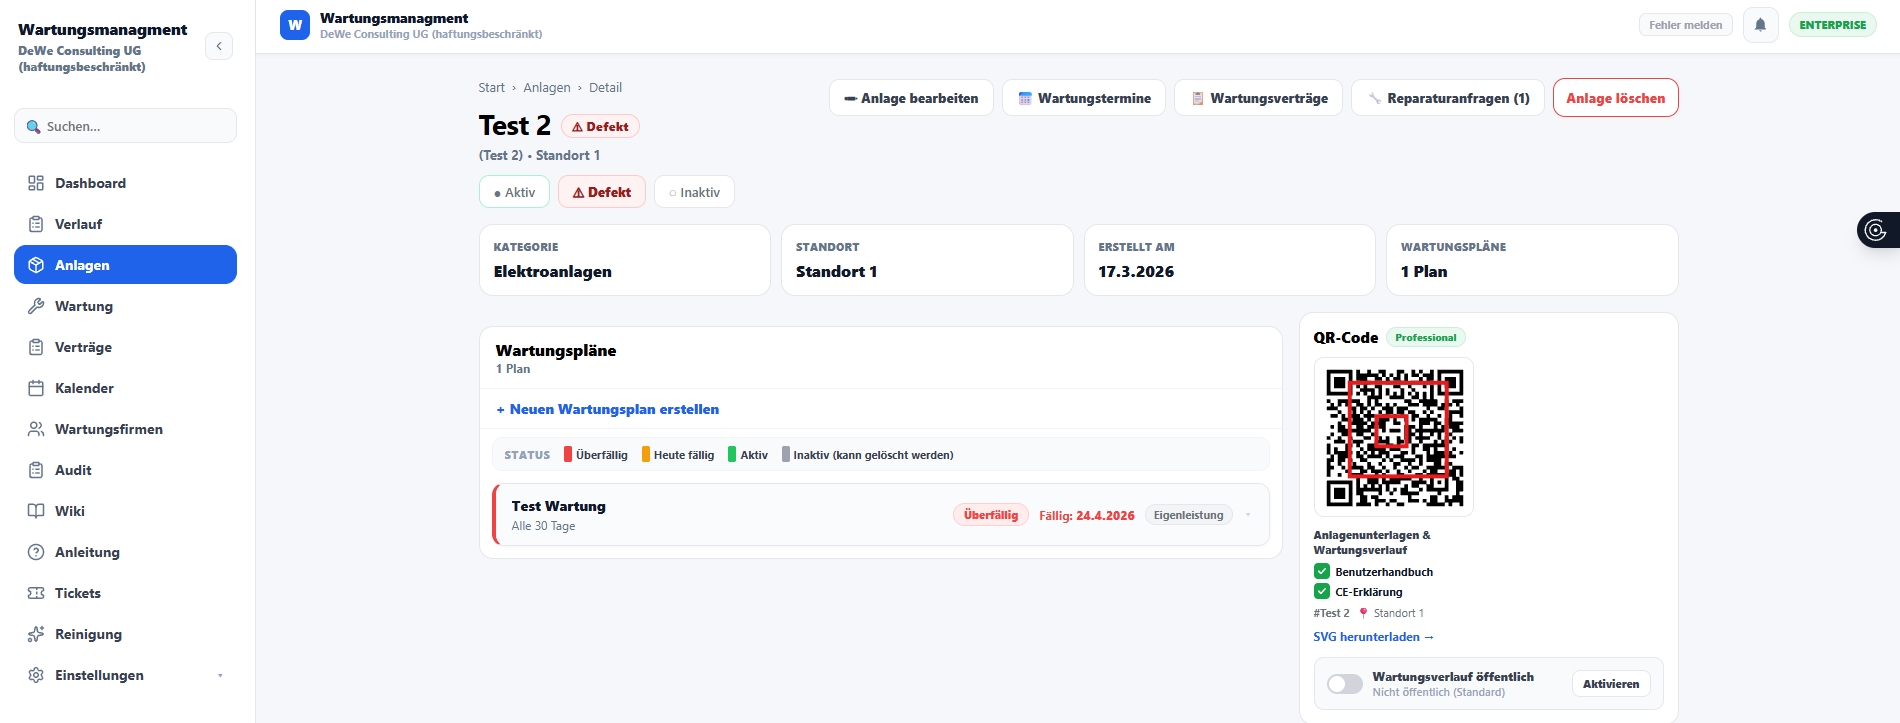Click the Wiki book icon
The image size is (1900, 723).
tap(36, 511)
